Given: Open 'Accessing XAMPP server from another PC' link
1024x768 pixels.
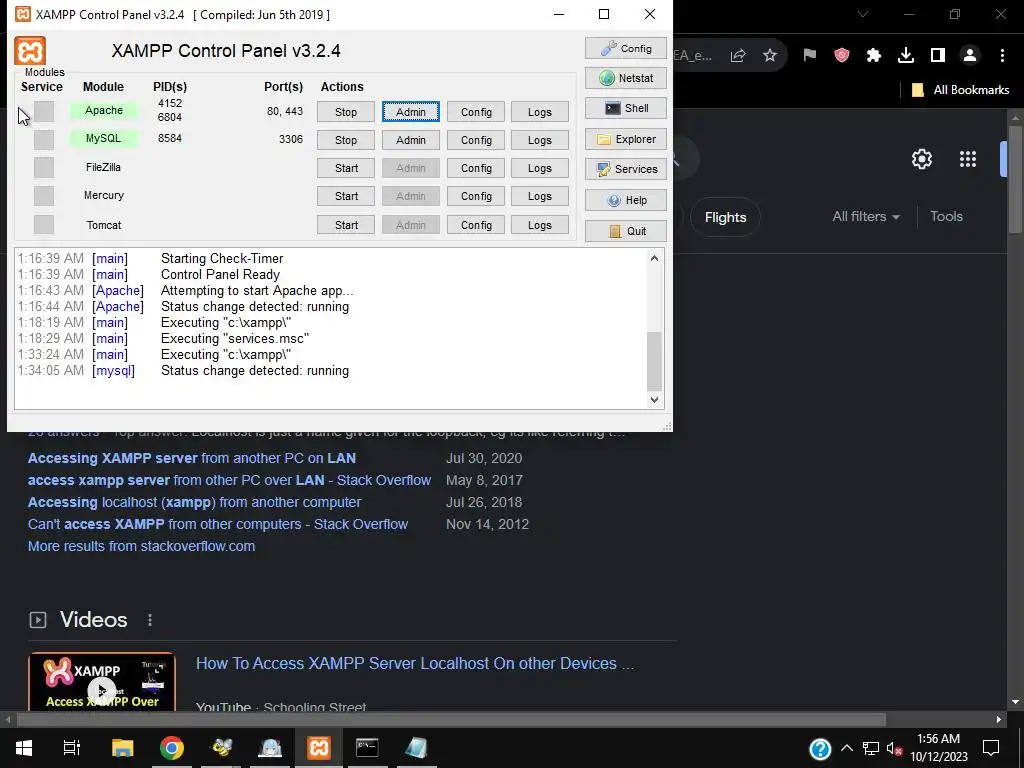Looking at the screenshot, I should point(192,458).
